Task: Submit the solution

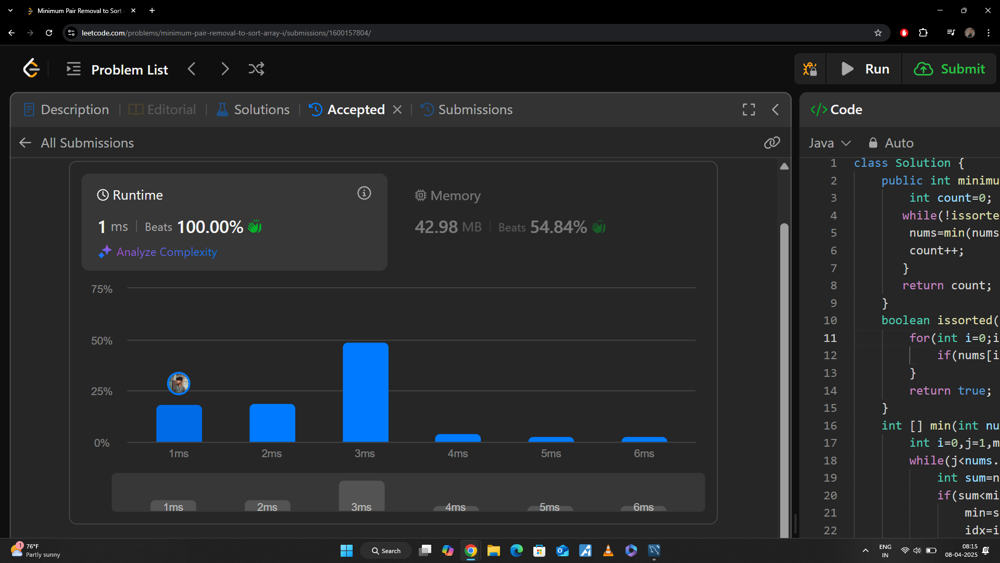Action: click(950, 69)
